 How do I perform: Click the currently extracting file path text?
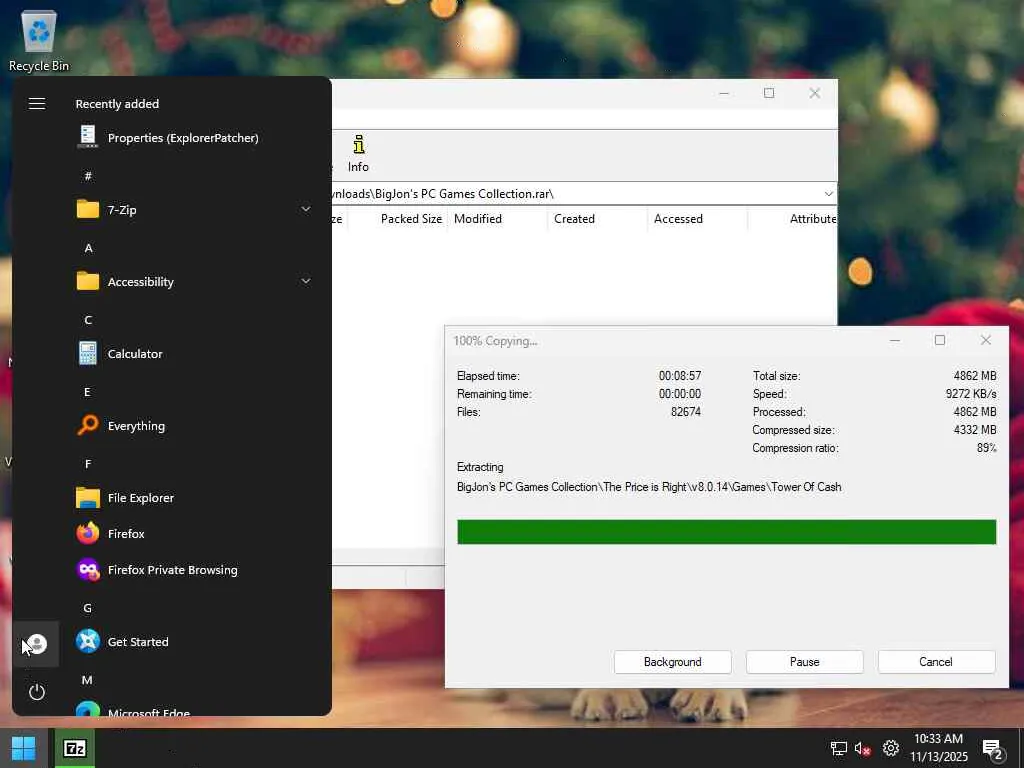click(649, 487)
